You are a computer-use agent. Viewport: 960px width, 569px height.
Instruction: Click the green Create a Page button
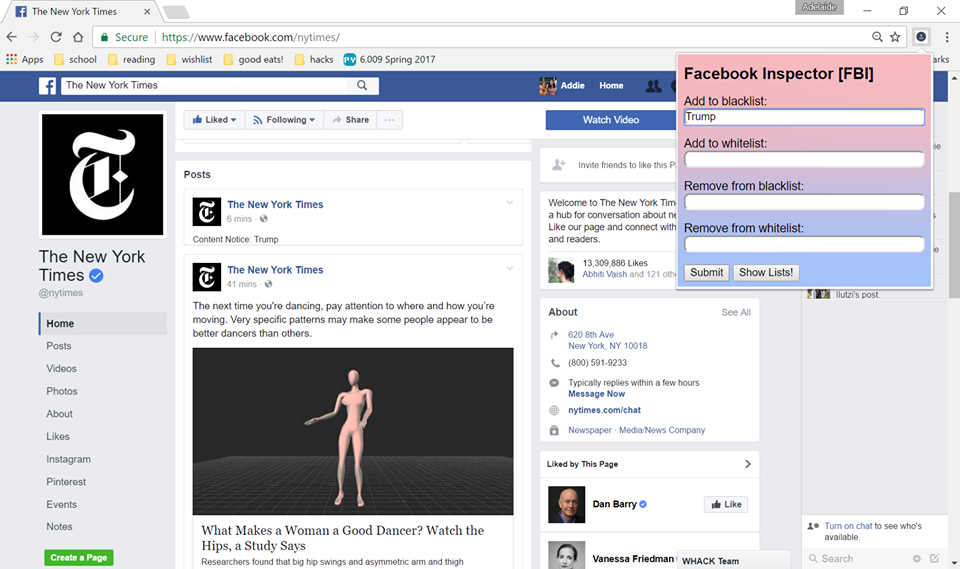79,558
